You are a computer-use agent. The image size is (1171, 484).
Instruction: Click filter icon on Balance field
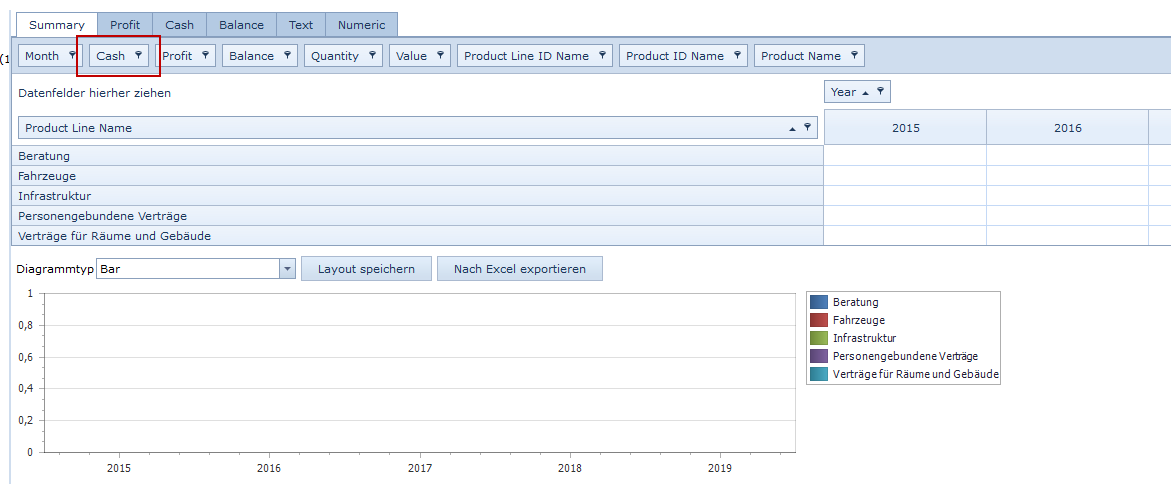(287, 55)
